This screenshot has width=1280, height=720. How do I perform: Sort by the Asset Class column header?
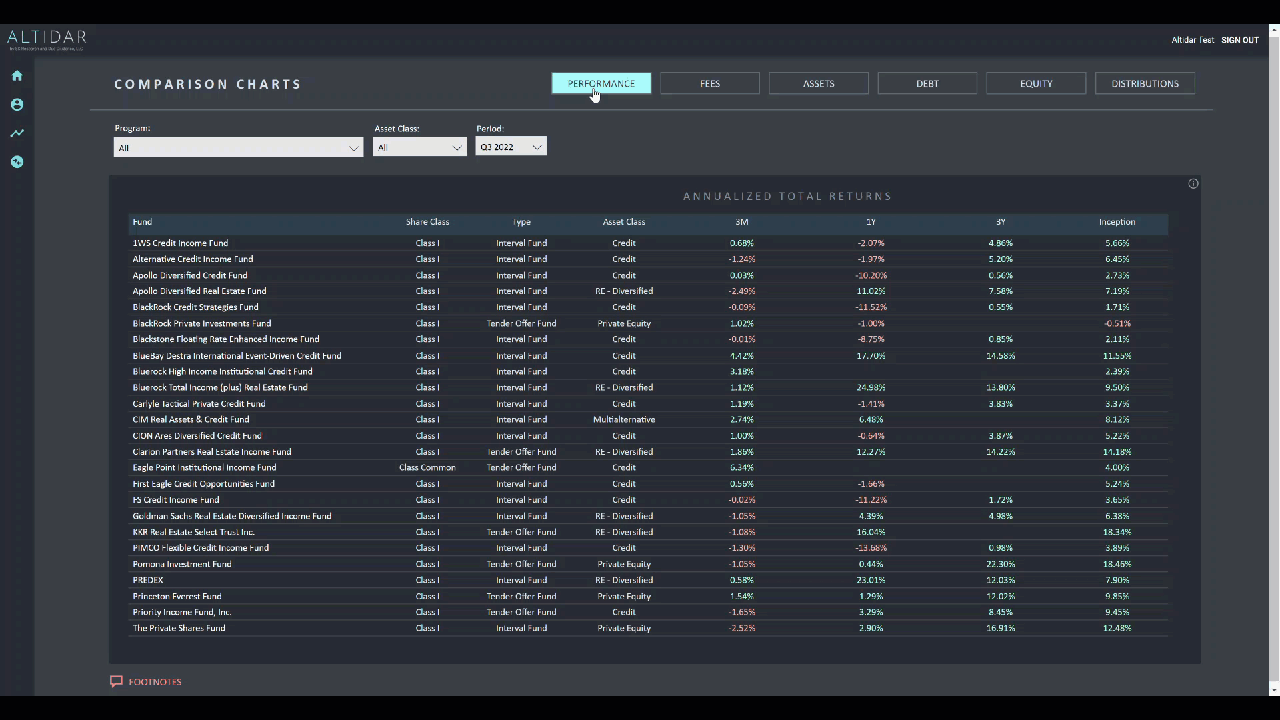pyautogui.click(x=624, y=222)
